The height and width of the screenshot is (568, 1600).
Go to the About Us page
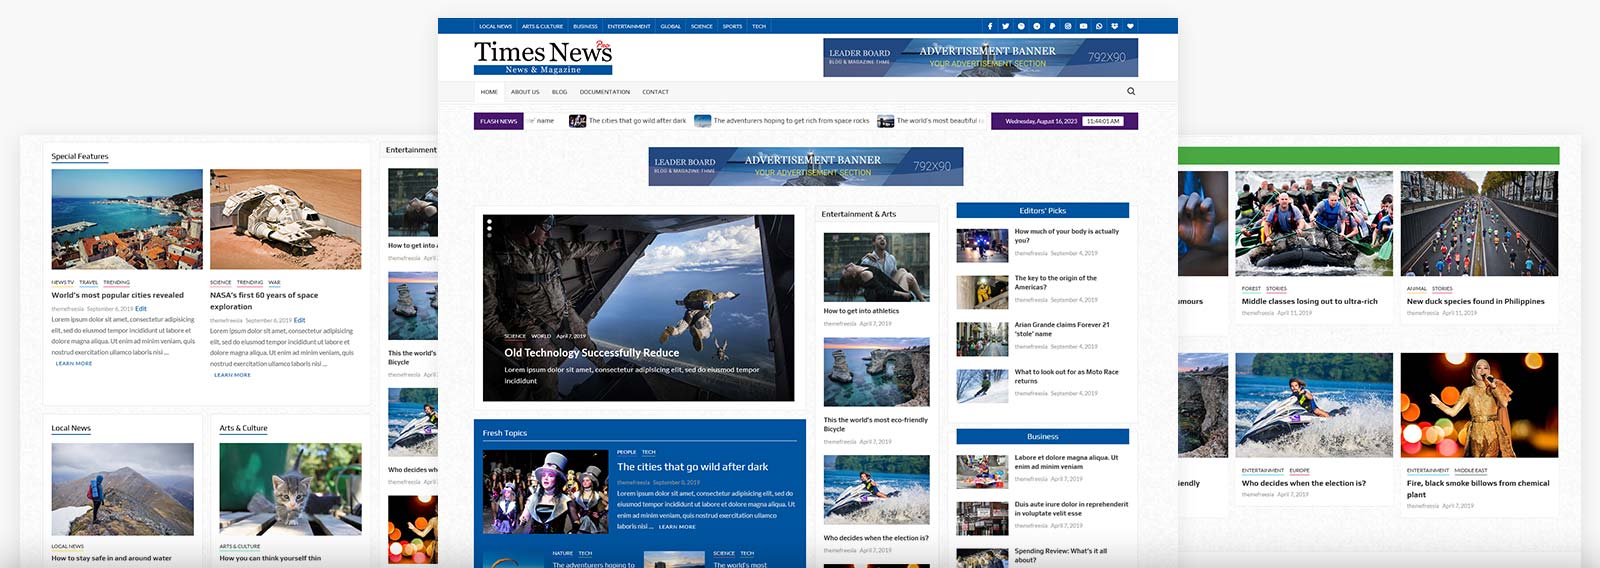pyautogui.click(x=525, y=92)
